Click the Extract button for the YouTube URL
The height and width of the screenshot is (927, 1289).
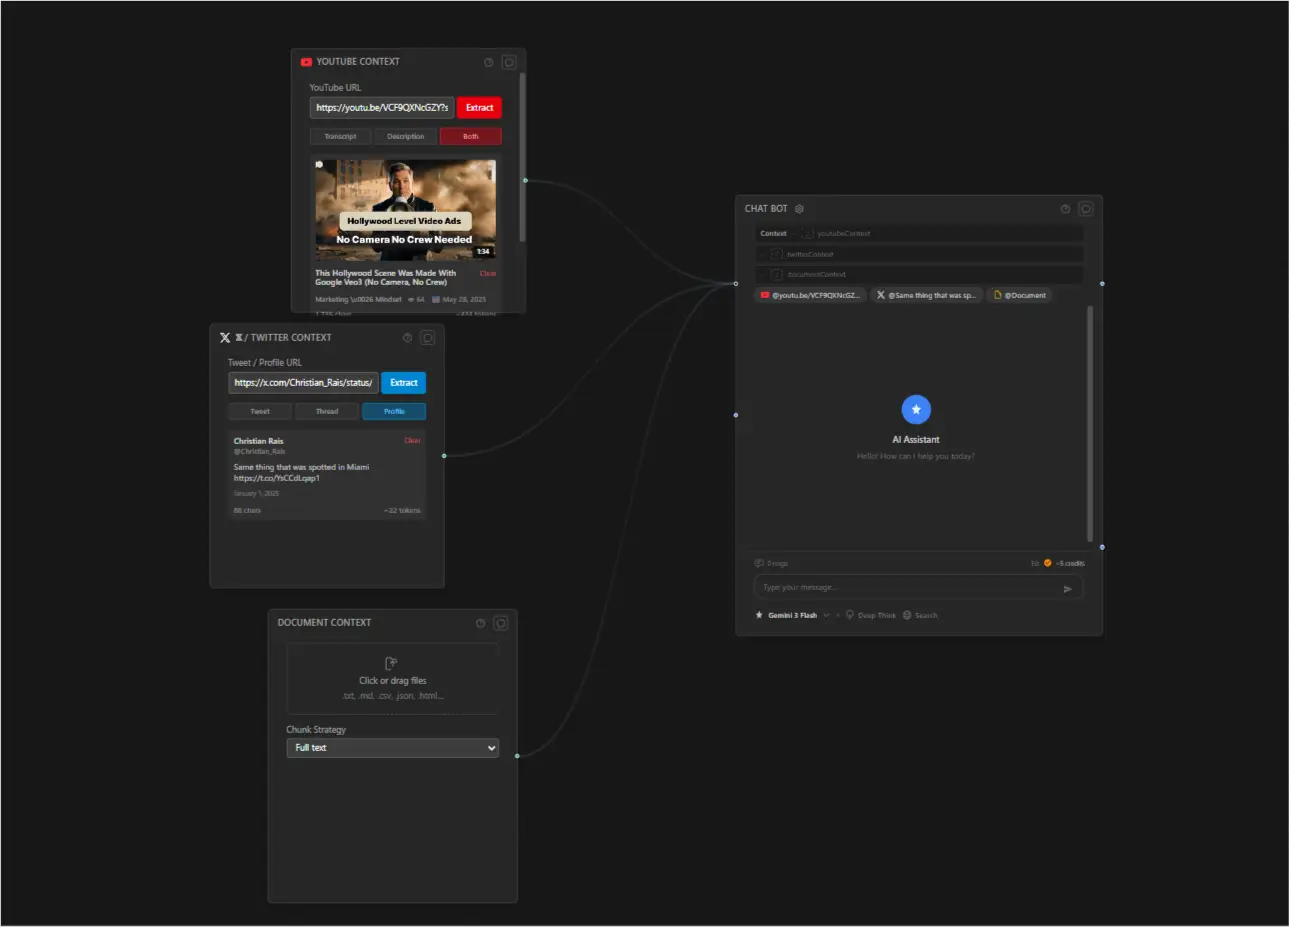[479, 107]
